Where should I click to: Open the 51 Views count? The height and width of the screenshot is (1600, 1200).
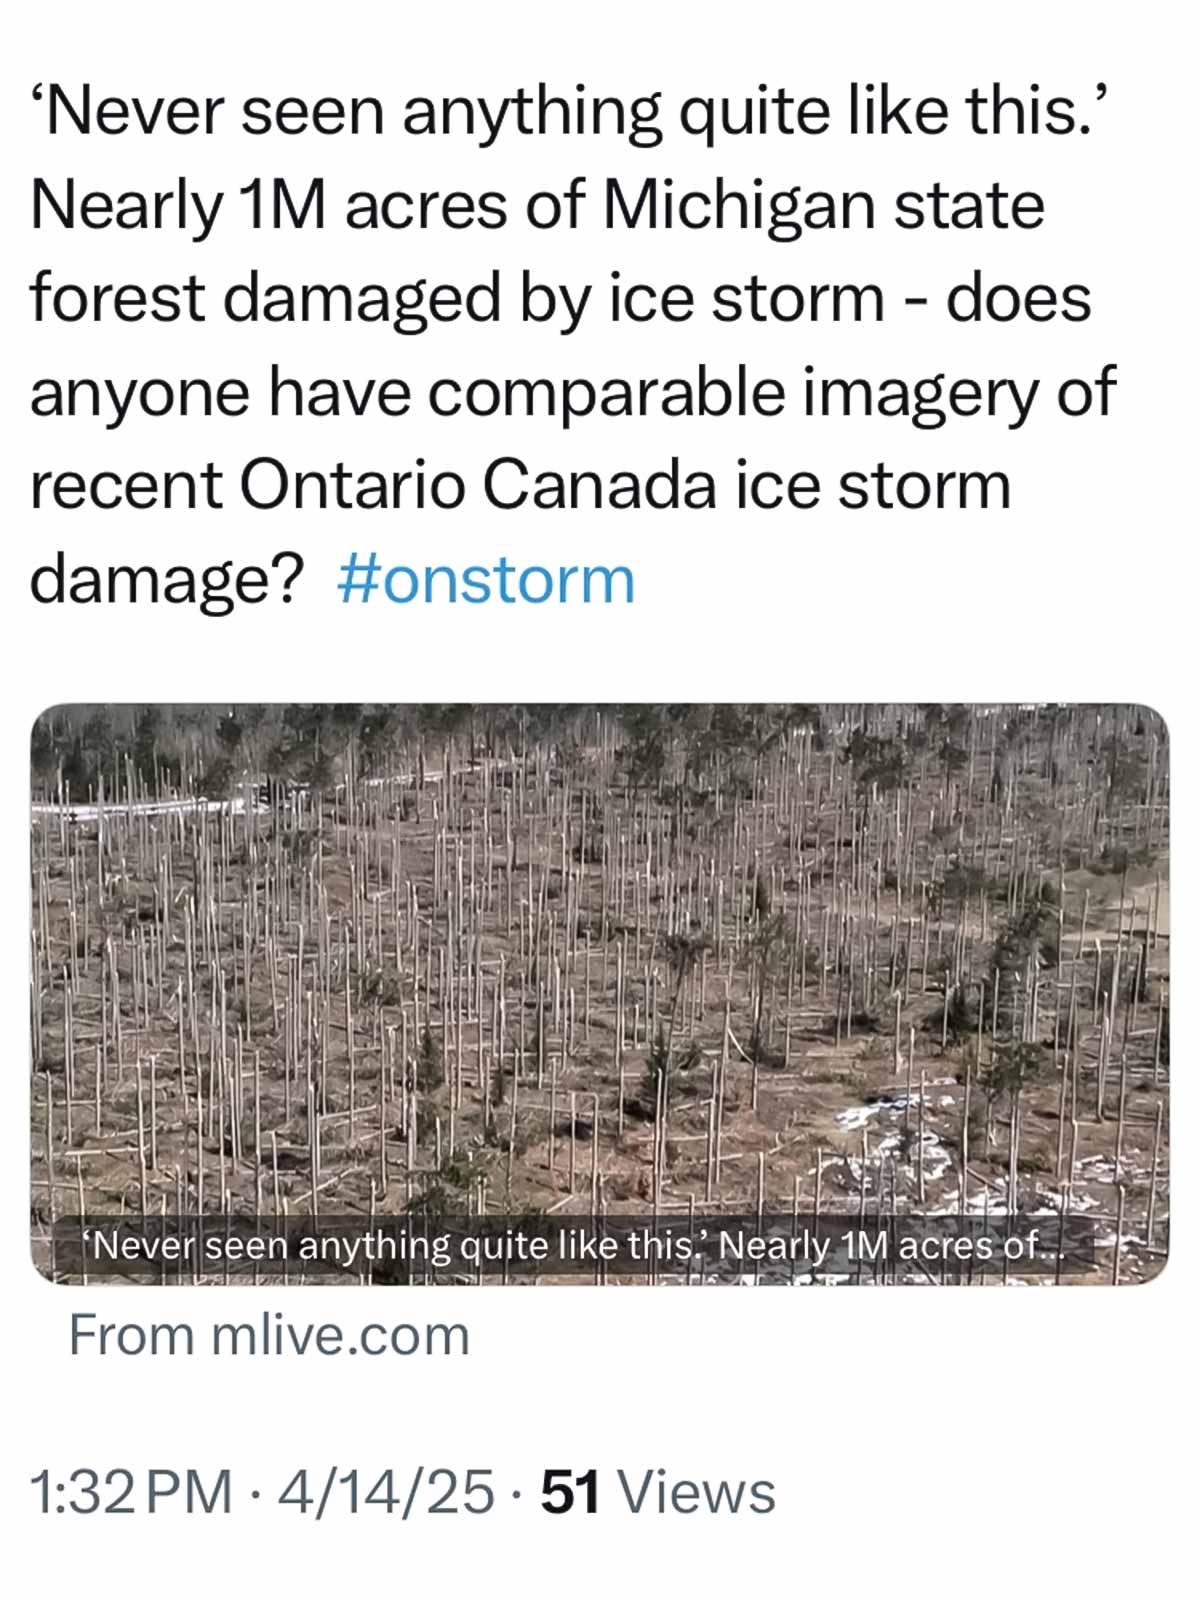click(x=657, y=1492)
